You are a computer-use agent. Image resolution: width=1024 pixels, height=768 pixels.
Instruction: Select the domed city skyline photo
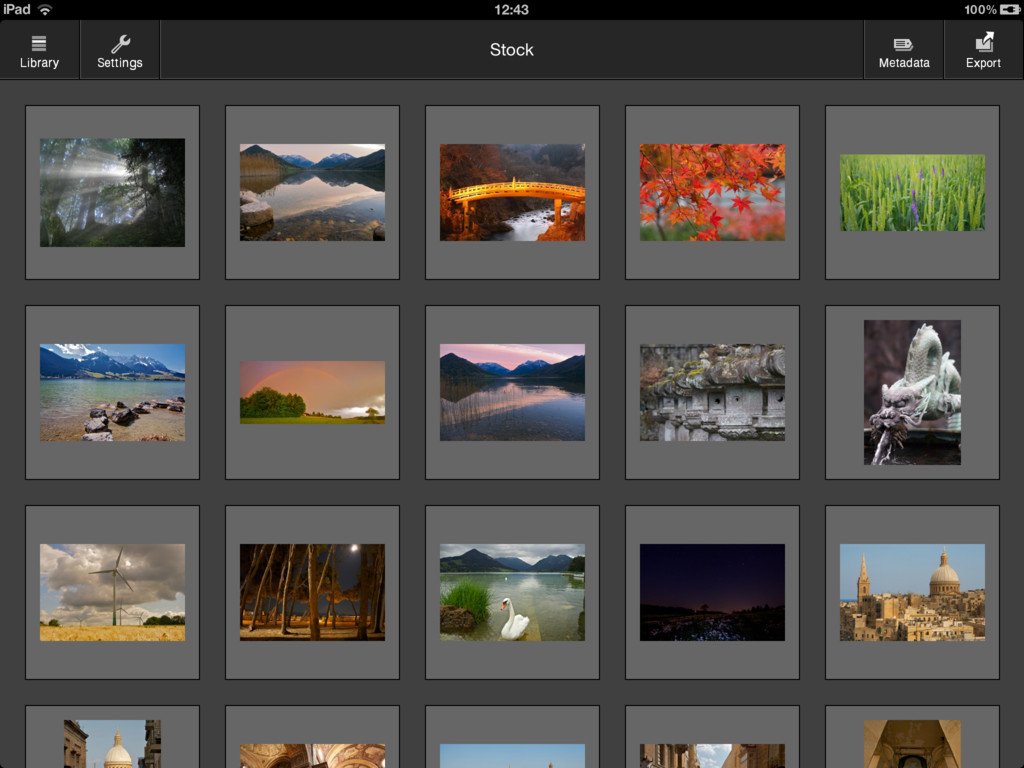(x=912, y=592)
